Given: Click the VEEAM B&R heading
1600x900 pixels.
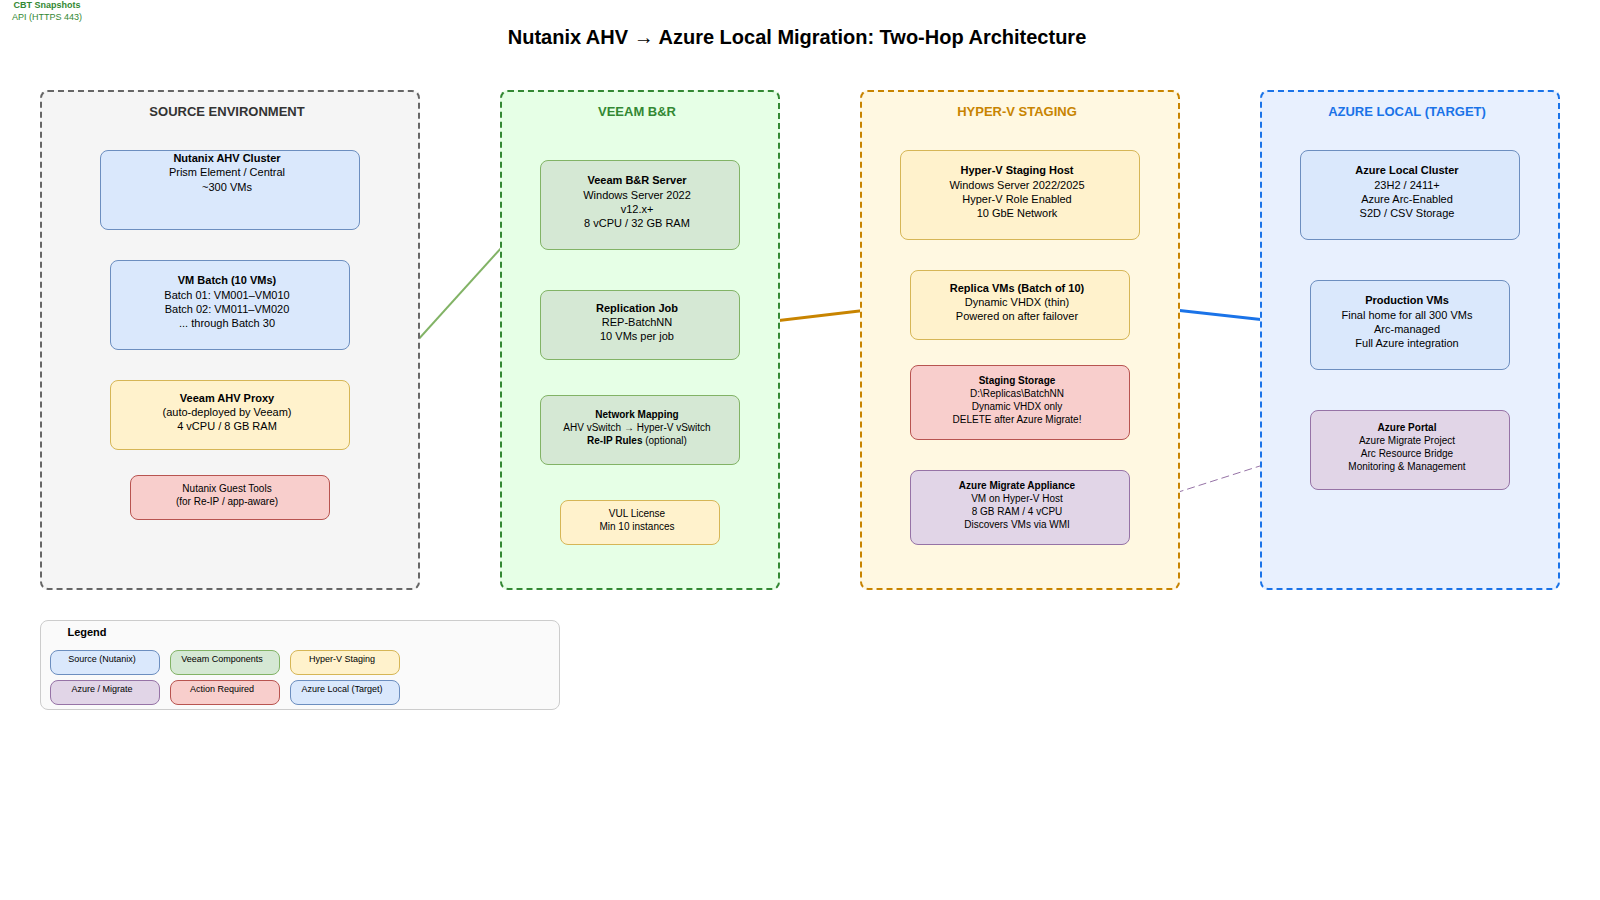Looking at the screenshot, I should click(637, 112).
